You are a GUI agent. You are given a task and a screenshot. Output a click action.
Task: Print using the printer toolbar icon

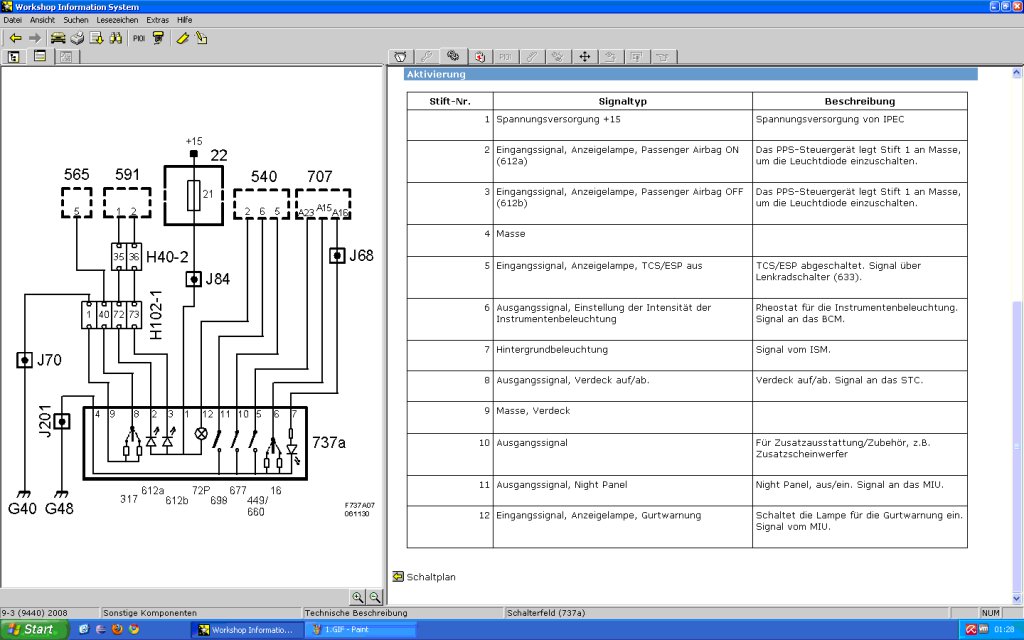pos(77,39)
